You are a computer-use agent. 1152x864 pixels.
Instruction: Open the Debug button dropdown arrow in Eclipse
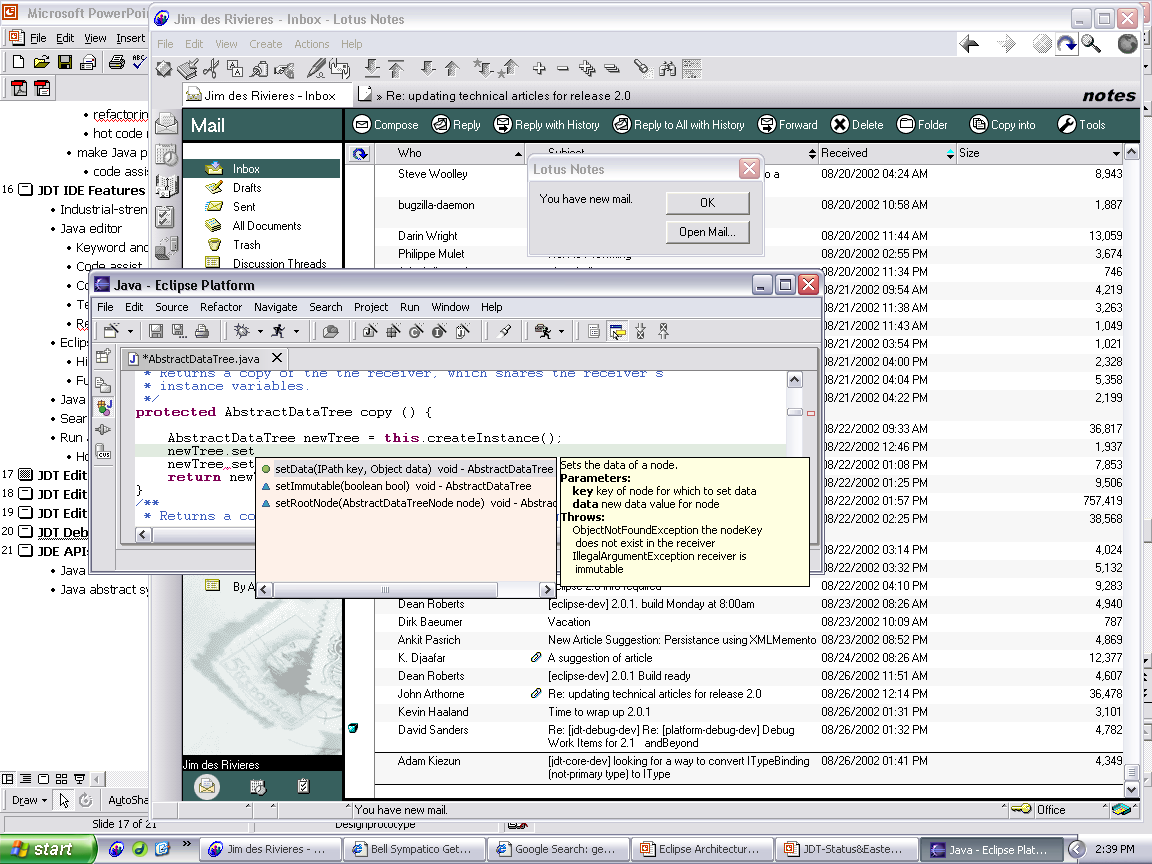(259, 332)
